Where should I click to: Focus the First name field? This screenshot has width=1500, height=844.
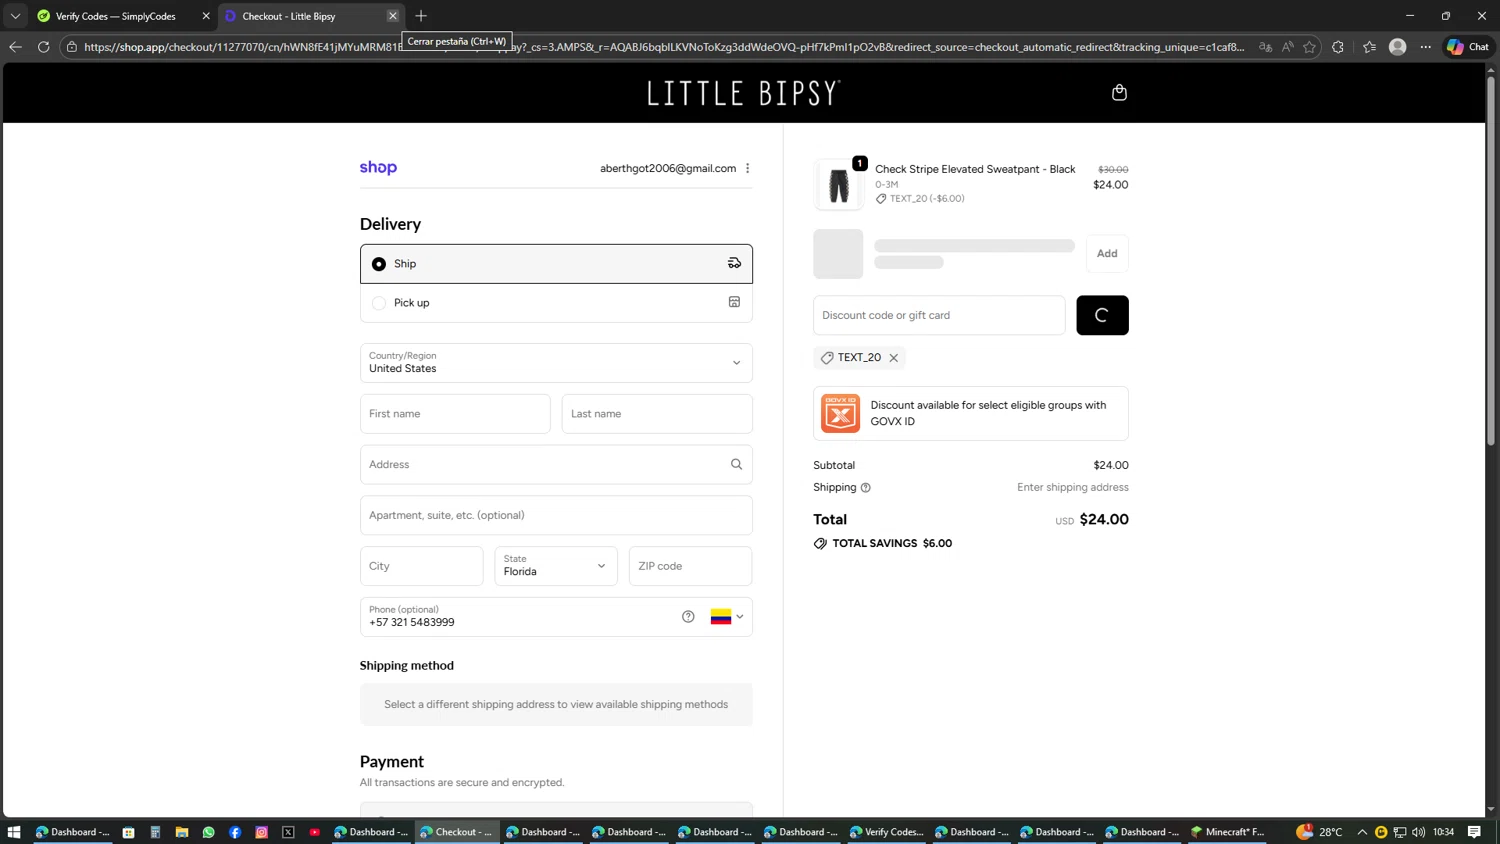click(455, 414)
